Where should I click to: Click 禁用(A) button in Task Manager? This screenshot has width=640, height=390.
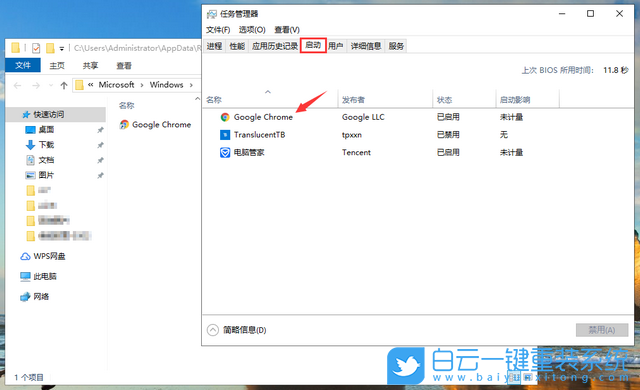(602, 330)
